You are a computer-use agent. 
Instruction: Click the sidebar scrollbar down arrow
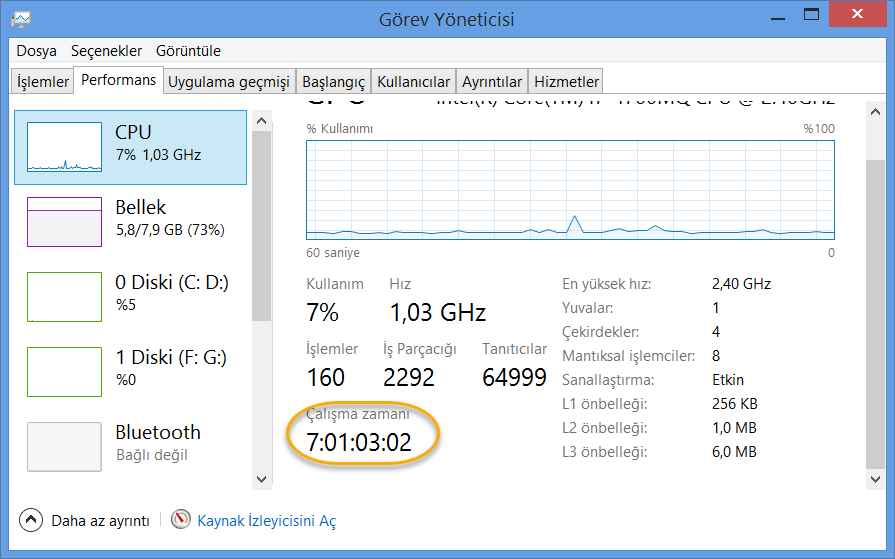pos(262,480)
